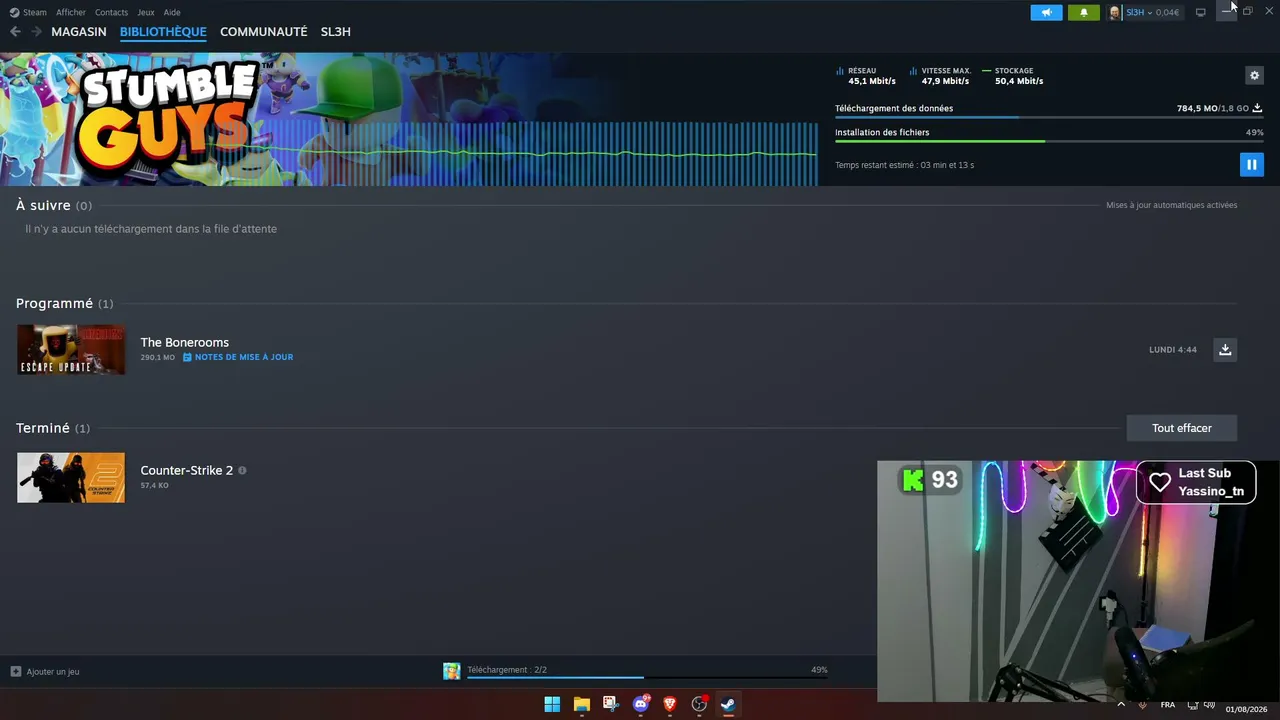1280x720 pixels.
Task: Click the FRA language indicator
Action: click(1168, 705)
